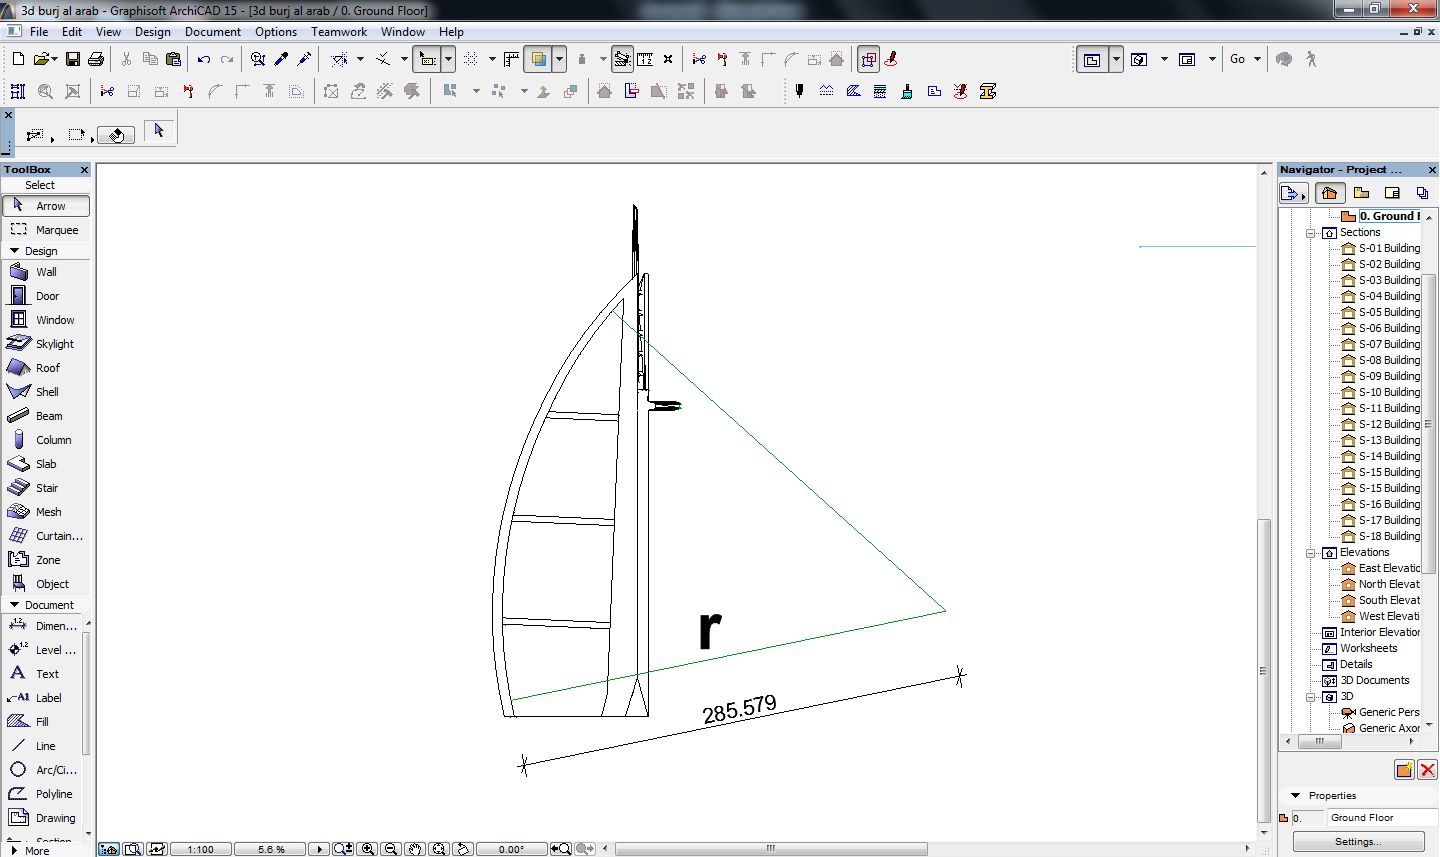Collapse the Design section in ToolBox
This screenshot has width=1440, height=857.
15,251
